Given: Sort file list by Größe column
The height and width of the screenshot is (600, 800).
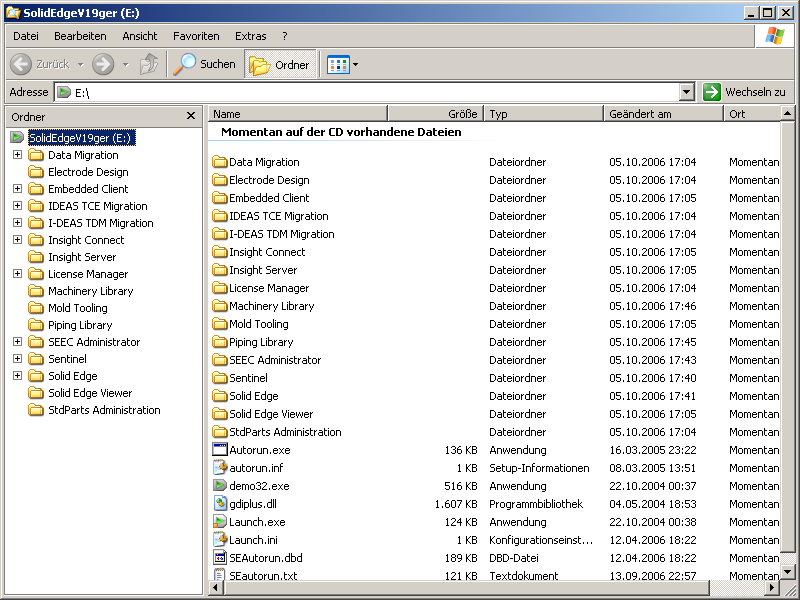Looking at the screenshot, I should (x=436, y=114).
